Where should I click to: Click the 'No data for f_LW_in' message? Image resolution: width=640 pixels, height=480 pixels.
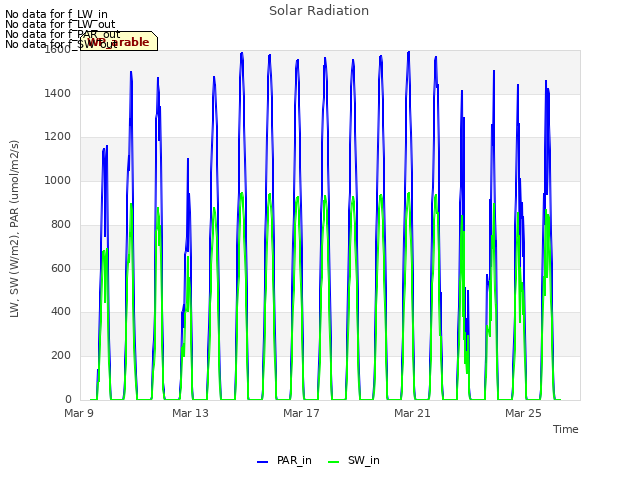(56, 14)
